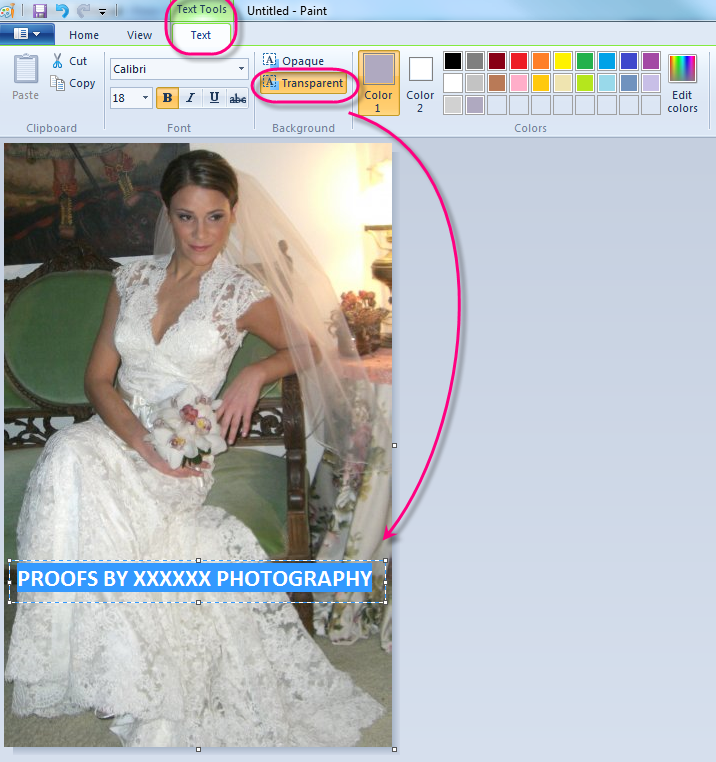Pick the purple swatch in top row
Viewport: 716px width, 762px height.
point(650,61)
